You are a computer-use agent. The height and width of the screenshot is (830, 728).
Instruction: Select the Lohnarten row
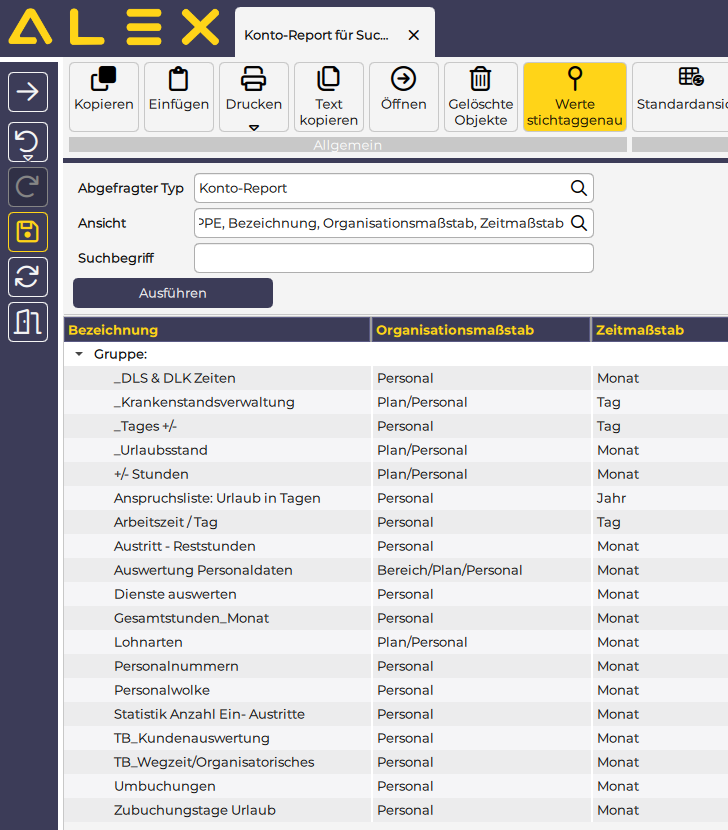tap(148, 642)
